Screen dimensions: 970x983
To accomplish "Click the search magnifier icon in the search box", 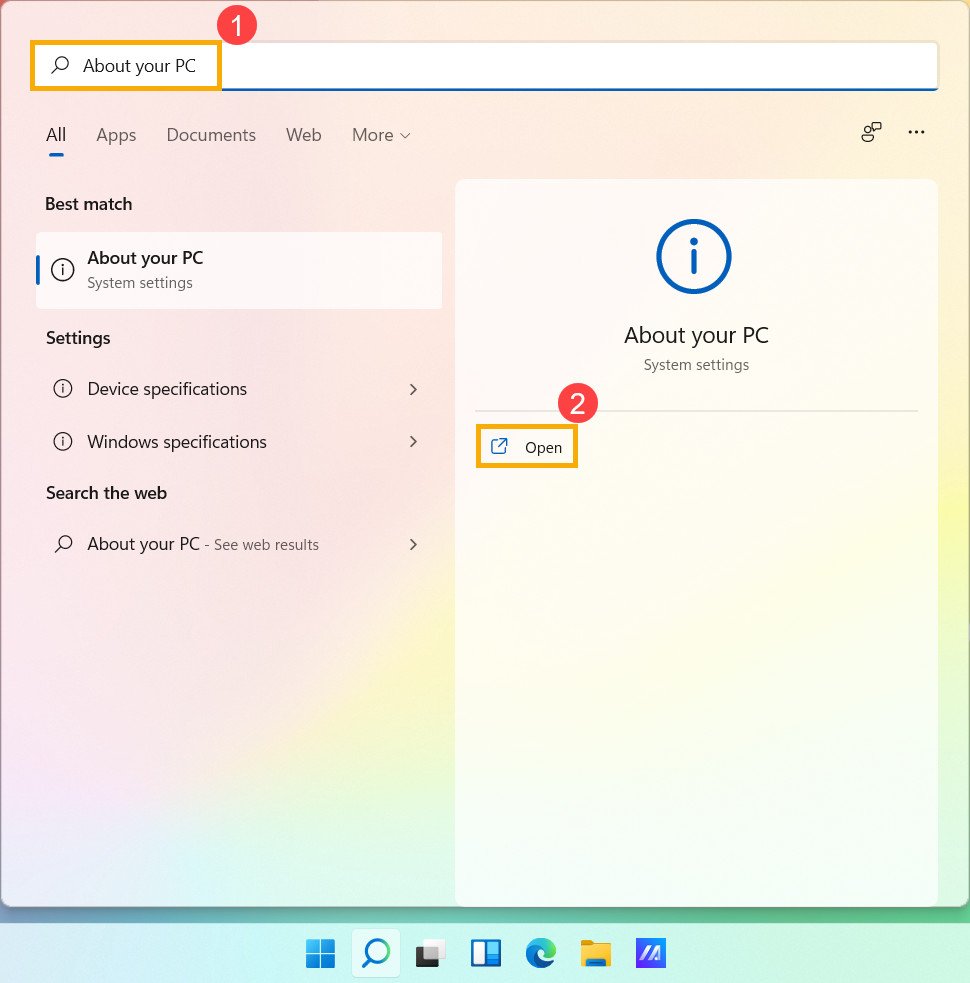I will pyautogui.click(x=60, y=65).
